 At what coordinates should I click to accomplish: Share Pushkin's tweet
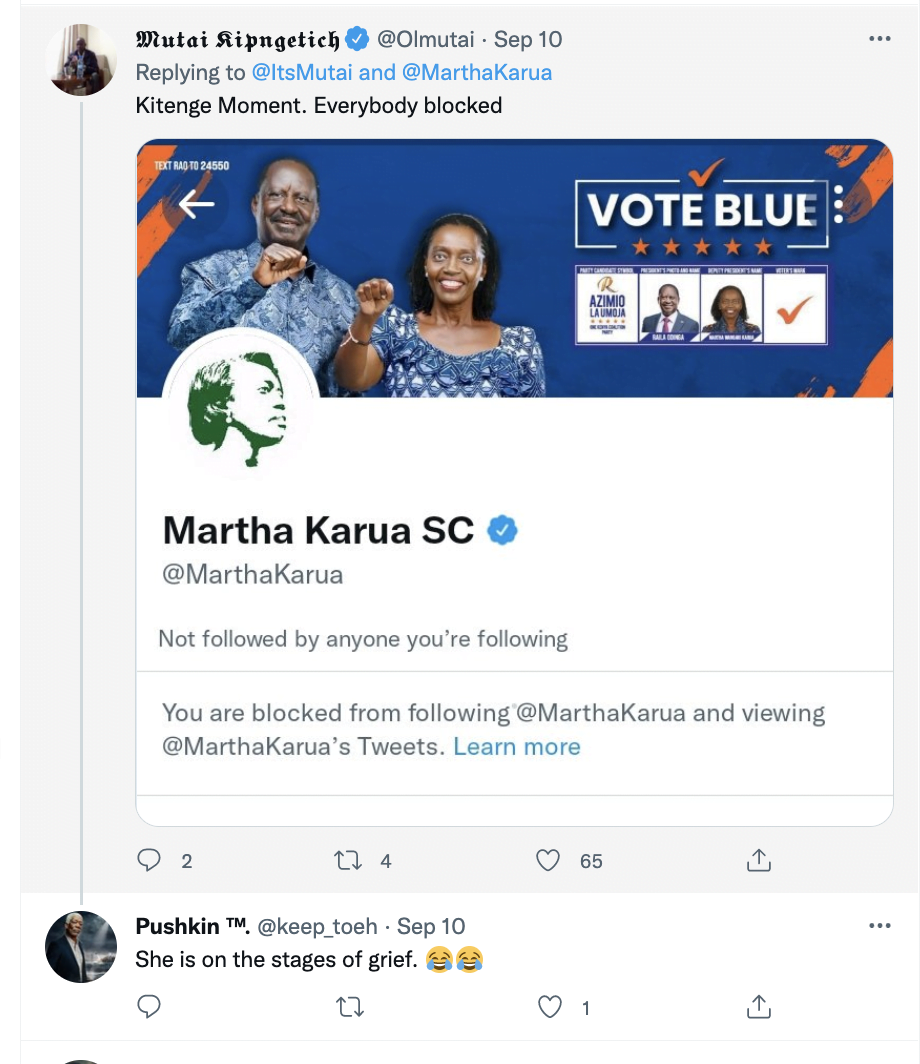[758, 1007]
